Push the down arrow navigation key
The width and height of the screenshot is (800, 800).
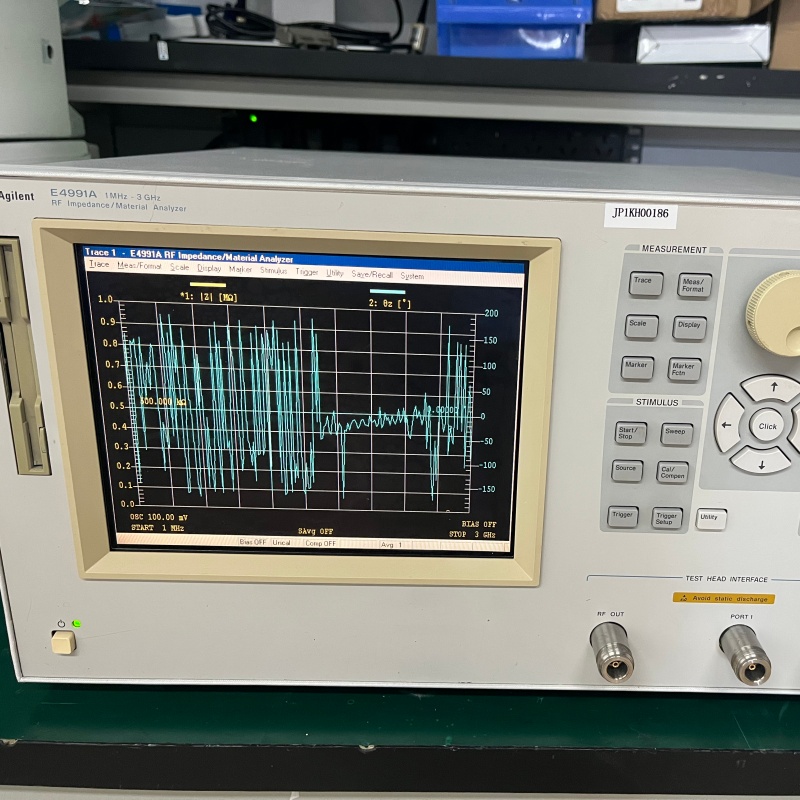click(x=760, y=461)
